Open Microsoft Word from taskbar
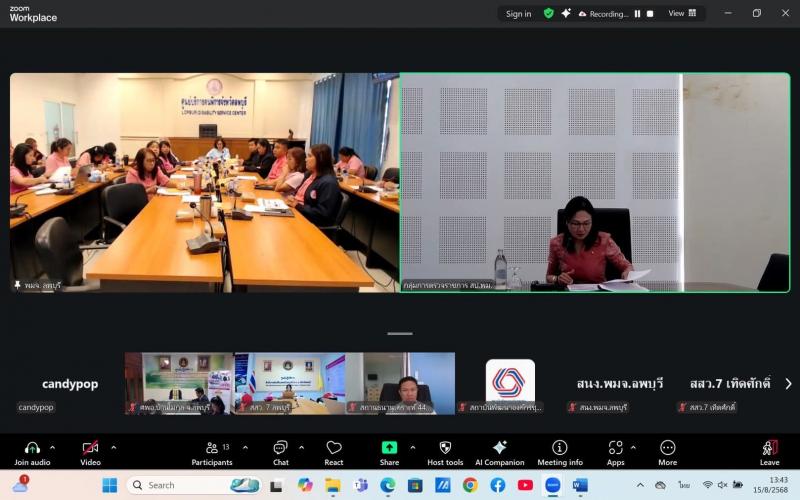 click(x=580, y=485)
